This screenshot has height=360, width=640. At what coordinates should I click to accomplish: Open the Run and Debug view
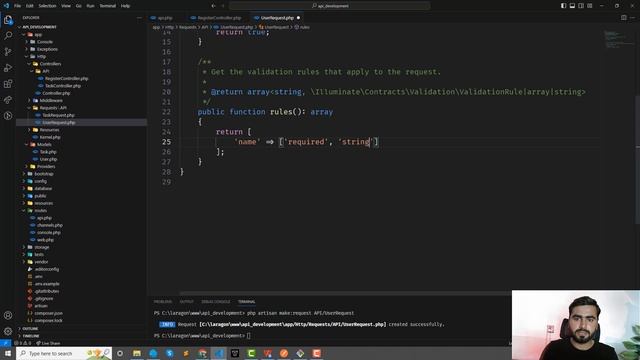click(8, 68)
